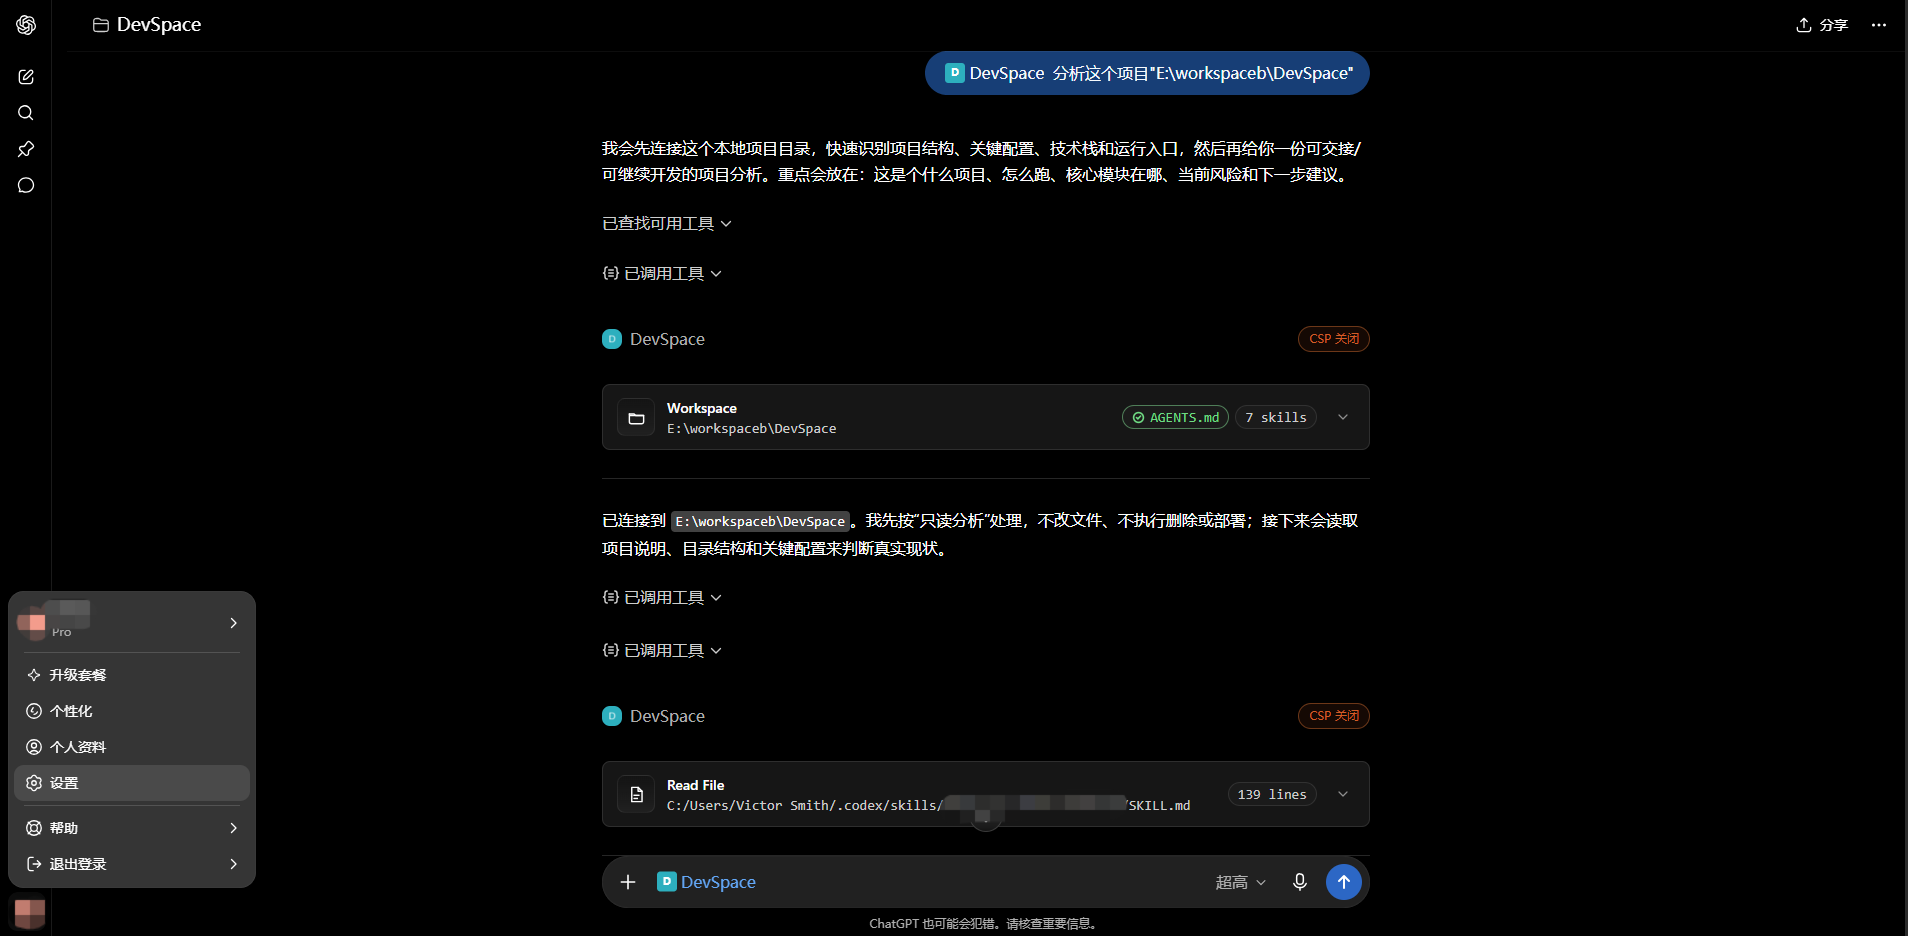Image resolution: width=1908 pixels, height=936 pixels.
Task: Expand 已调用工具 above second DevSpace card
Action: pos(662,651)
